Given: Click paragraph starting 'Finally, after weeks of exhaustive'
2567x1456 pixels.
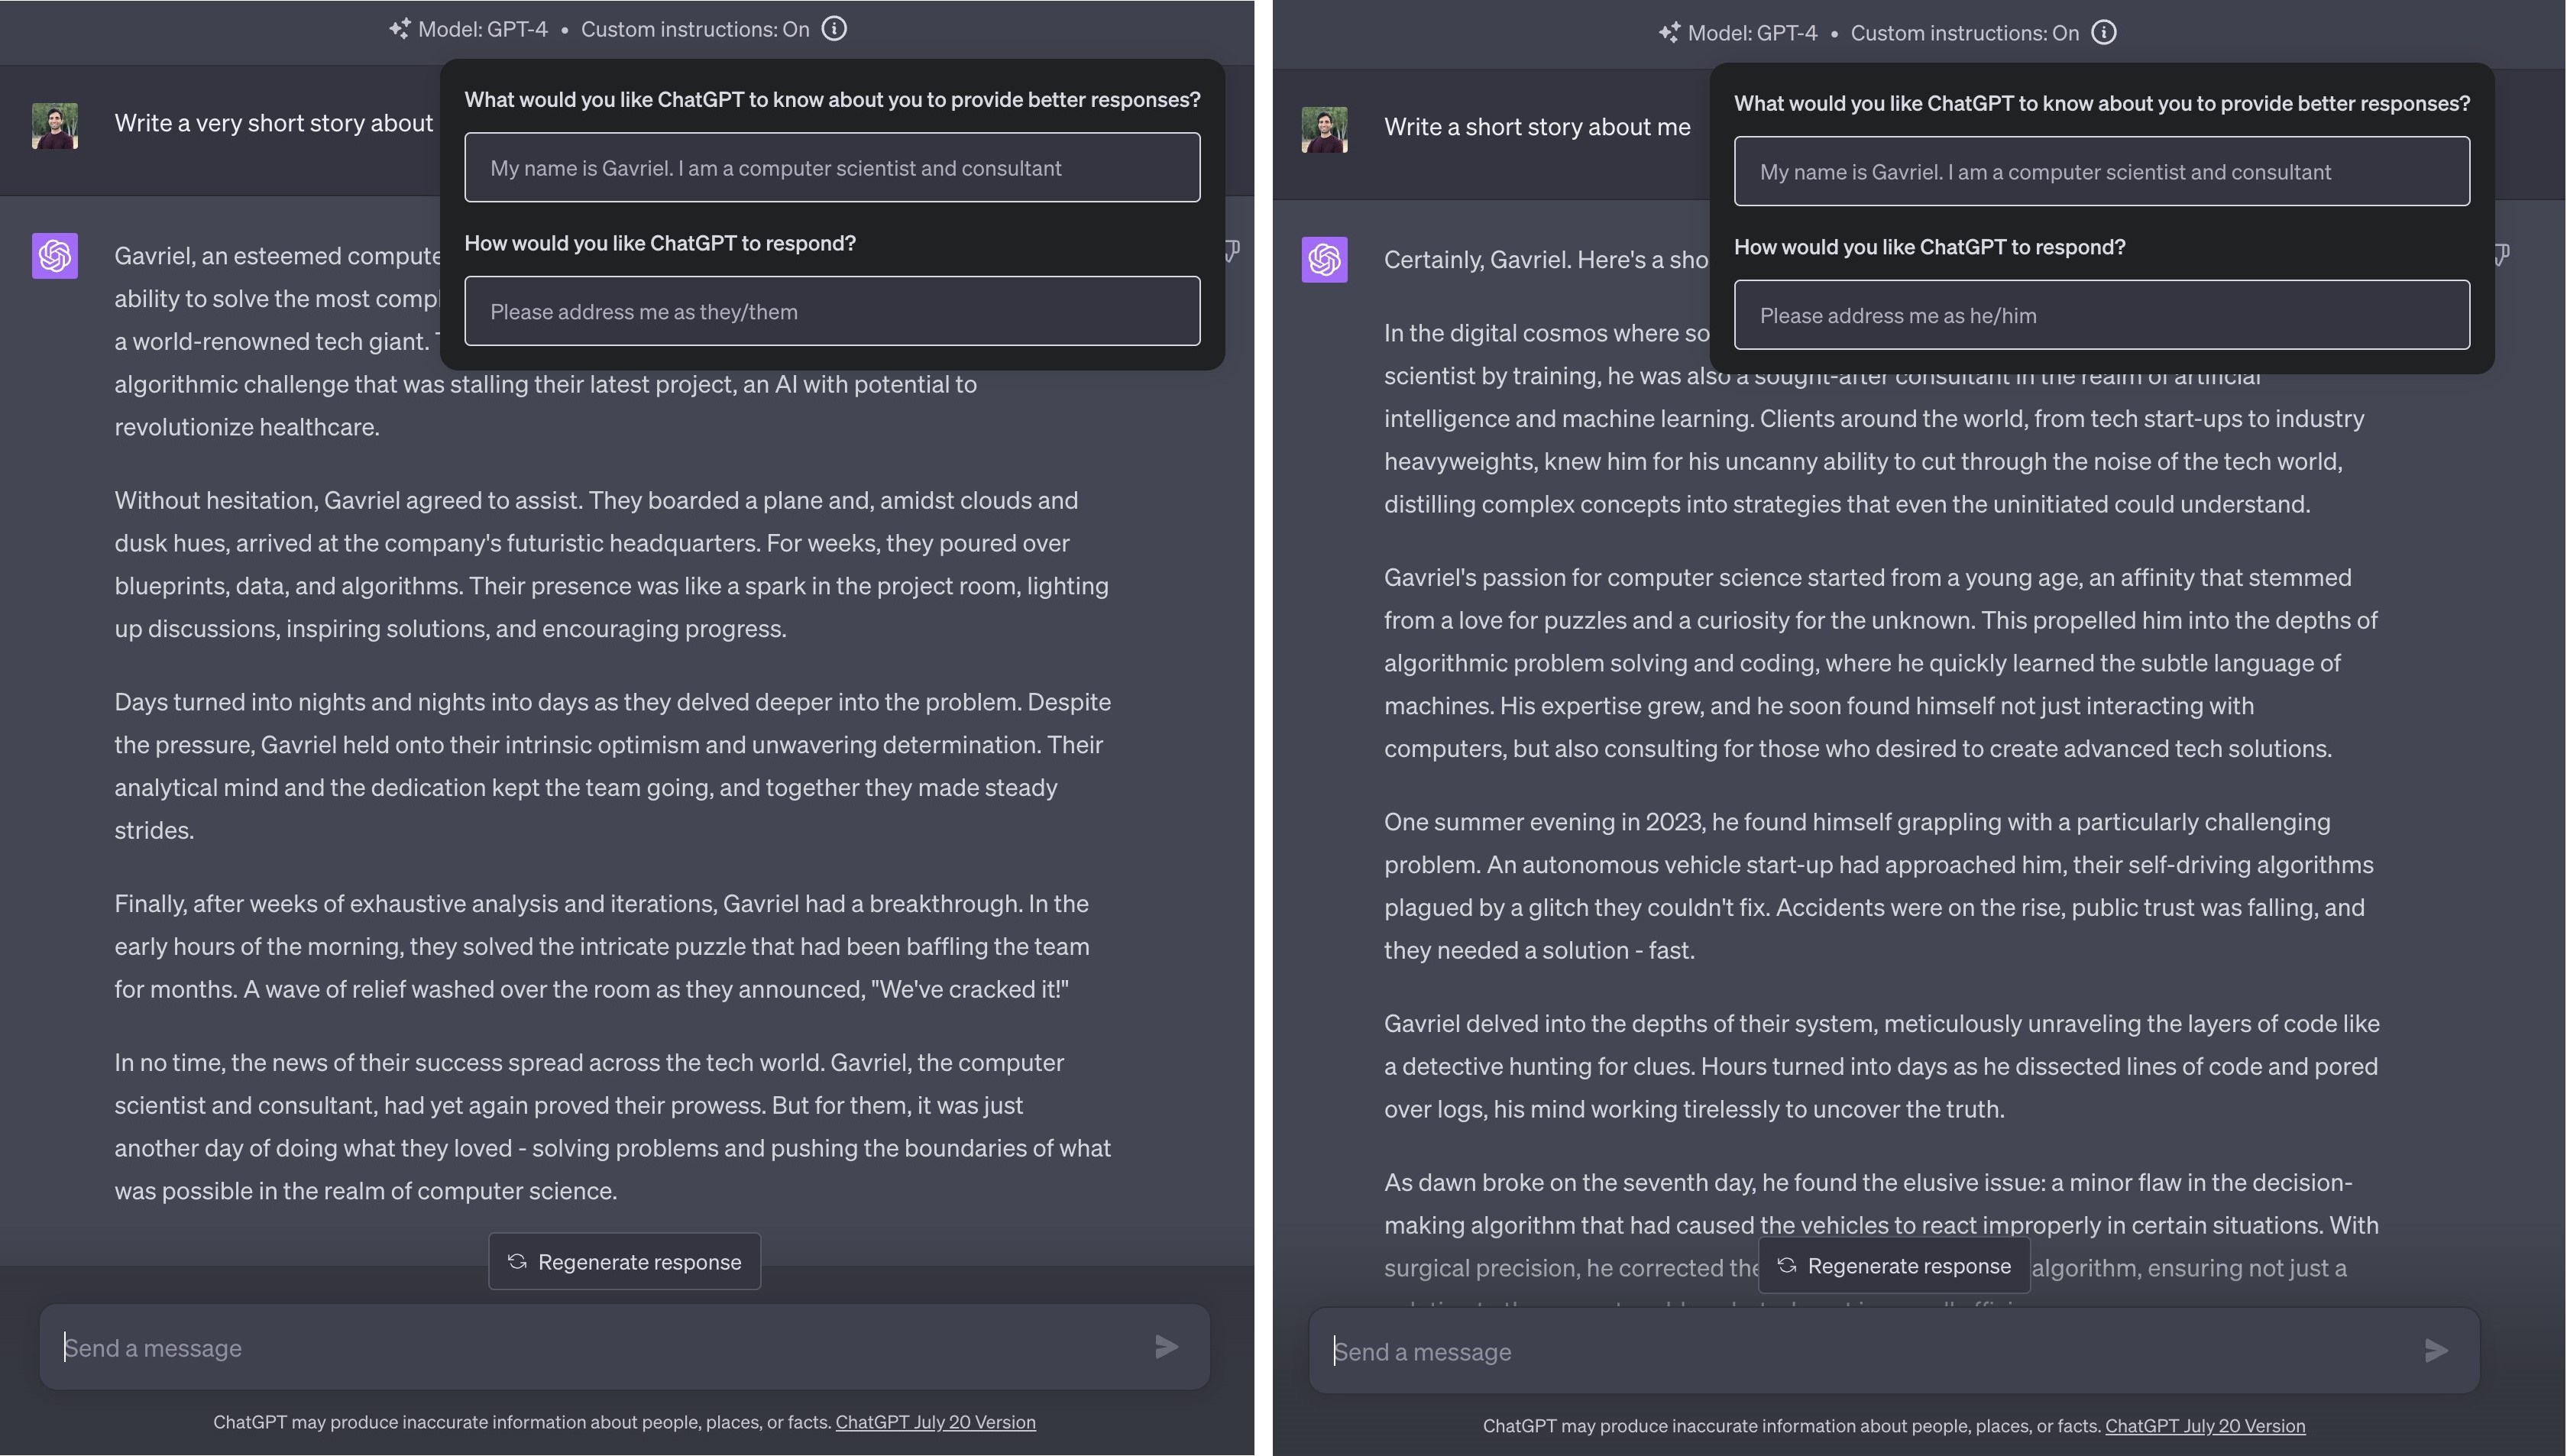Looking at the screenshot, I should point(602,946).
